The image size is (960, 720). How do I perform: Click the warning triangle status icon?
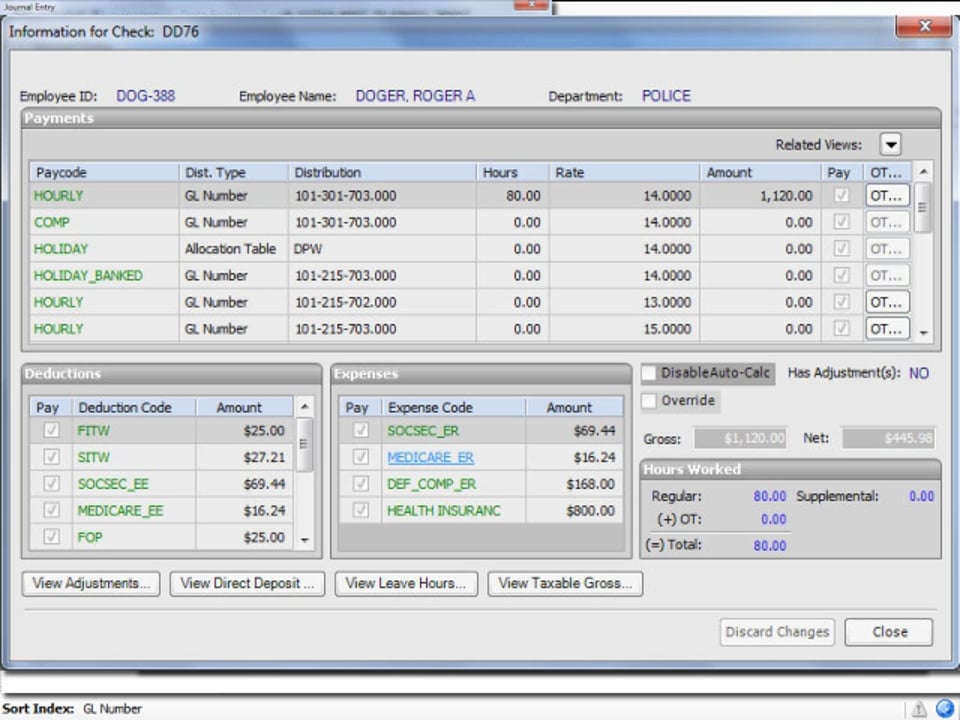point(918,708)
